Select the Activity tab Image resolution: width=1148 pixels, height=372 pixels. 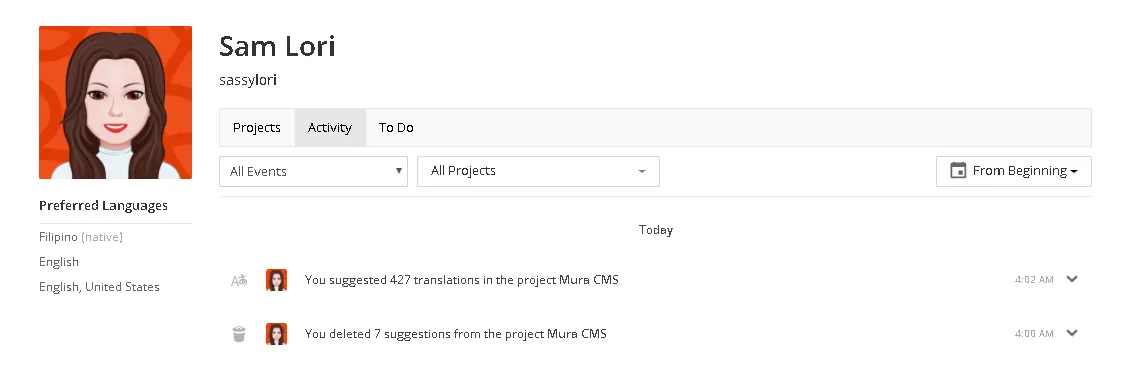(x=330, y=127)
